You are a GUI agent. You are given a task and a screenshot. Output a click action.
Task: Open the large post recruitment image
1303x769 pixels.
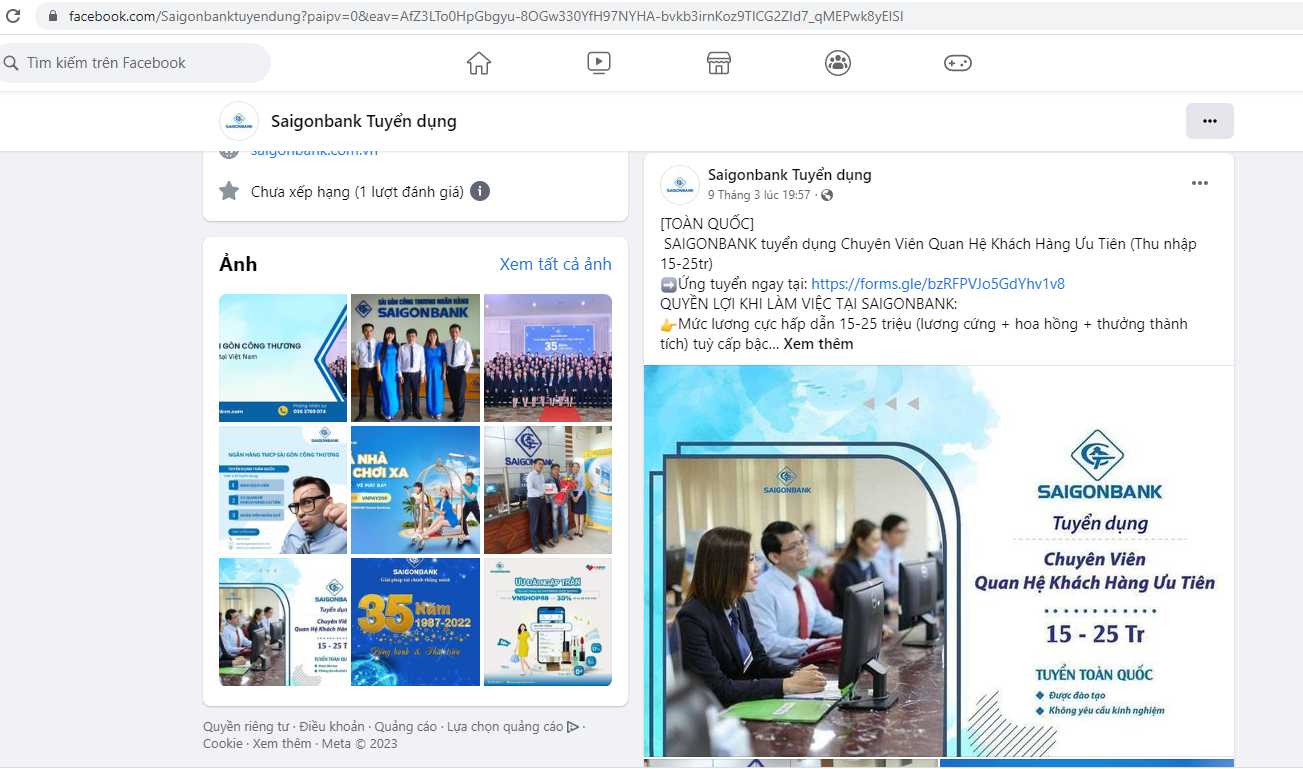[x=939, y=561]
